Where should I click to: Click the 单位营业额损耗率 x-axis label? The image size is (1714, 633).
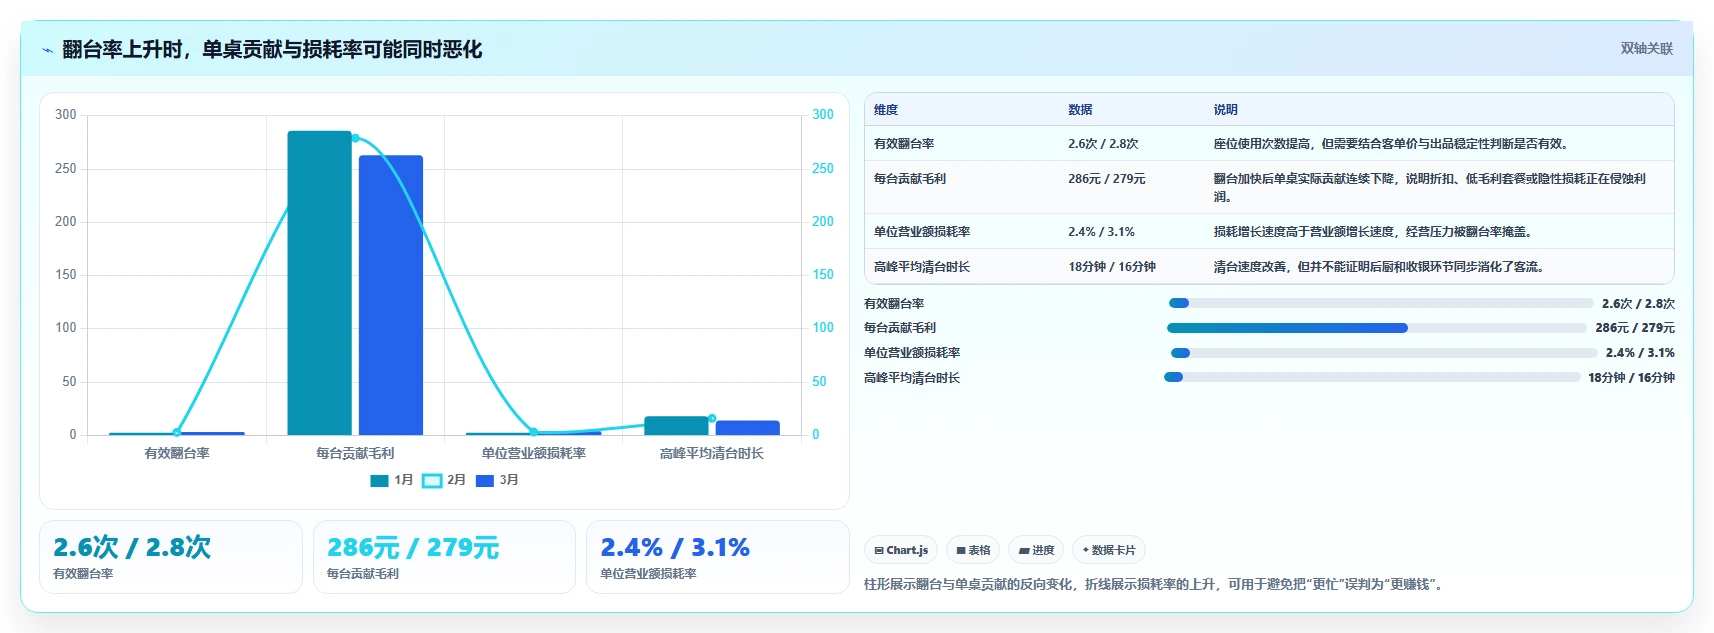533,454
